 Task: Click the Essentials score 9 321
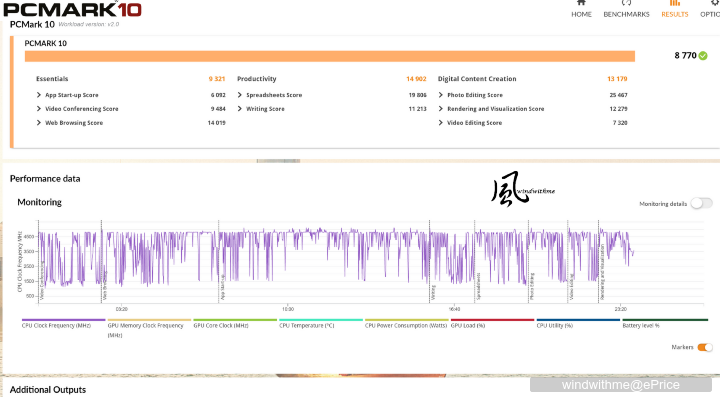[x=217, y=79]
